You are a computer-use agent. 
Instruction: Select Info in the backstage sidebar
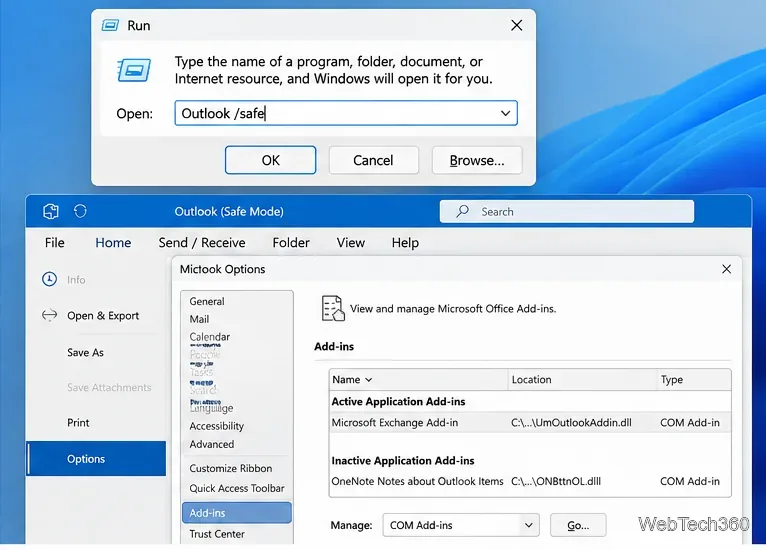point(76,279)
